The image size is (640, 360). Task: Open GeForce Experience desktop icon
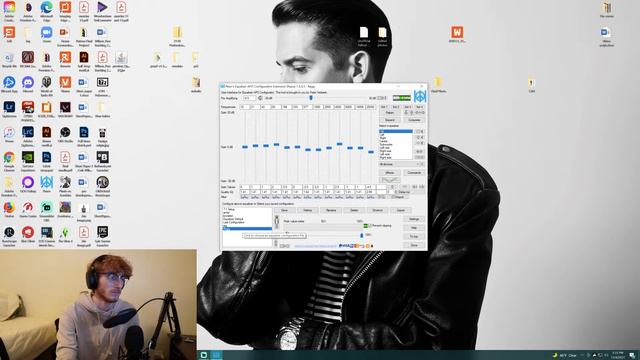(x=28, y=160)
